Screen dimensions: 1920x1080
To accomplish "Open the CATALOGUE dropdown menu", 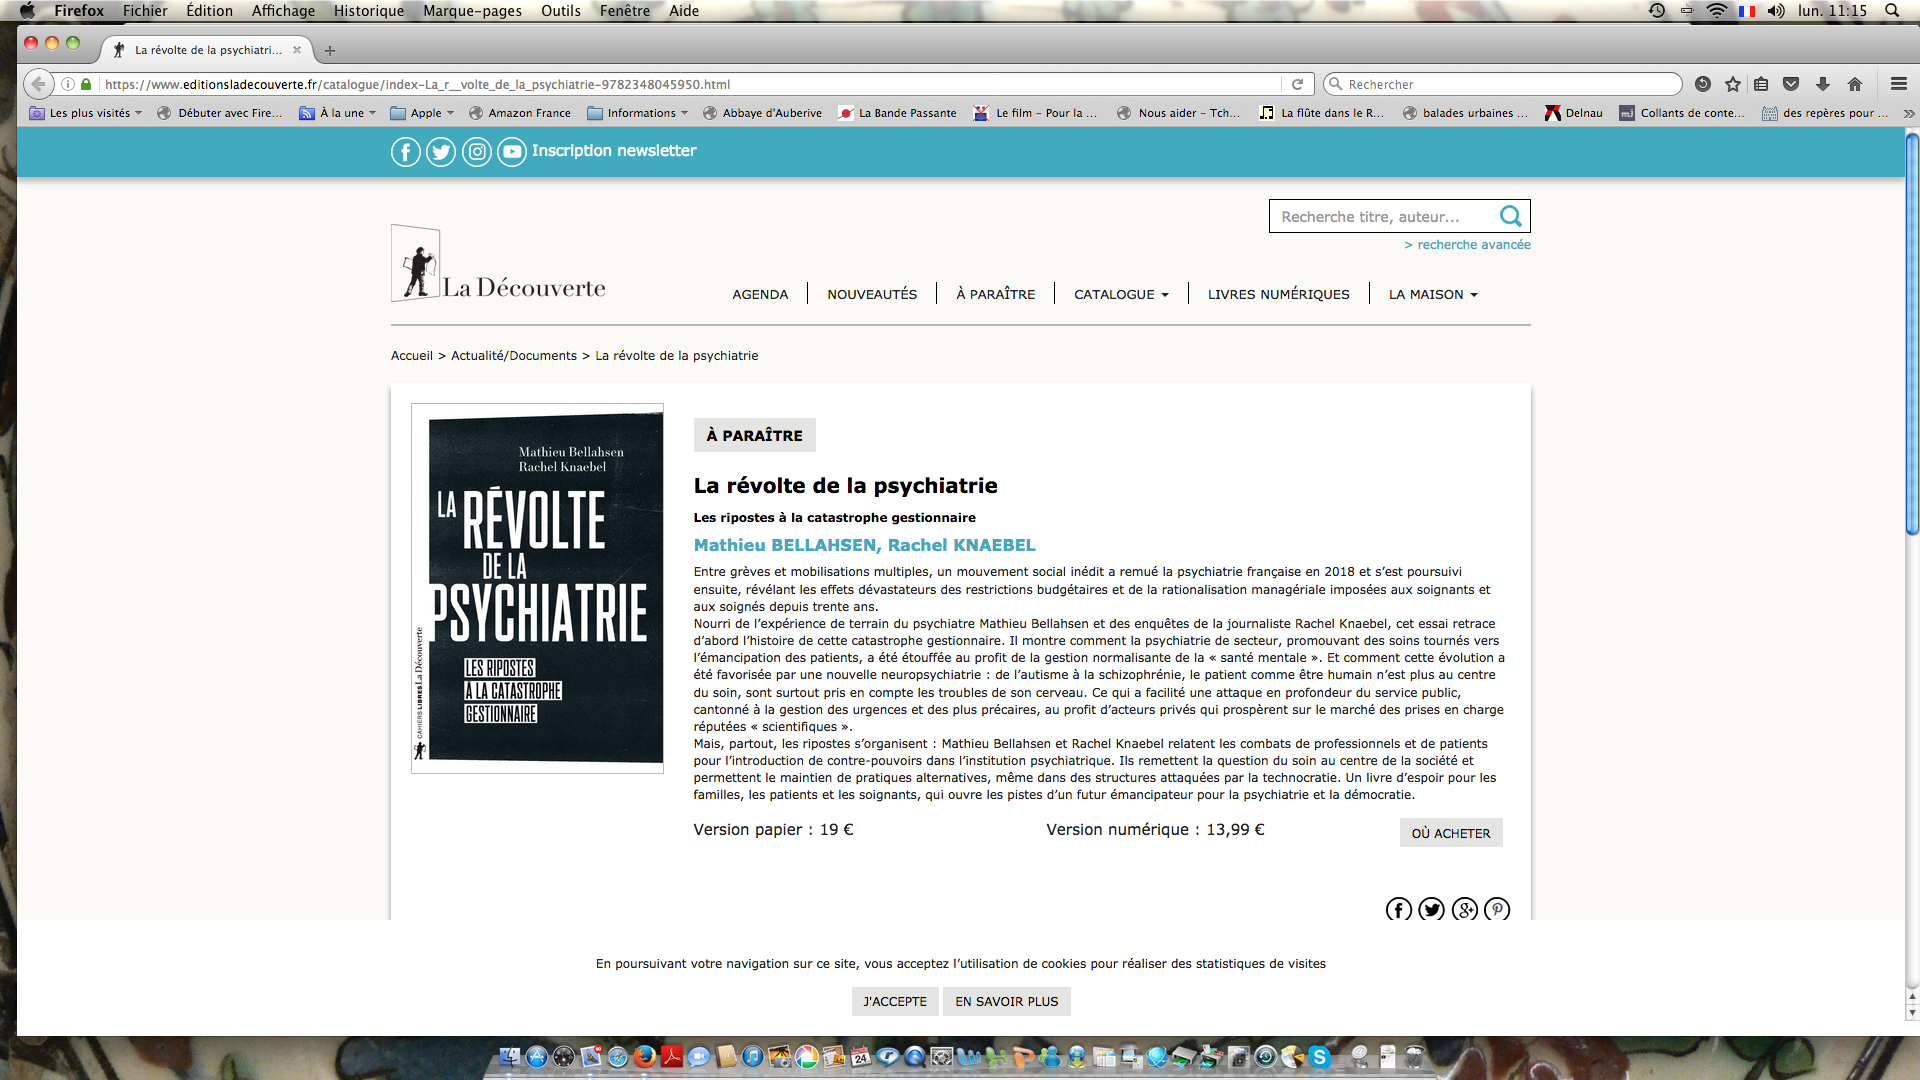I will tap(1120, 294).
